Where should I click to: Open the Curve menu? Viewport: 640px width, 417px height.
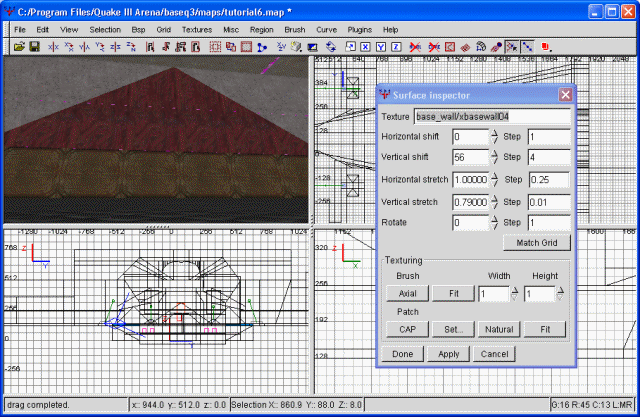coord(327,30)
